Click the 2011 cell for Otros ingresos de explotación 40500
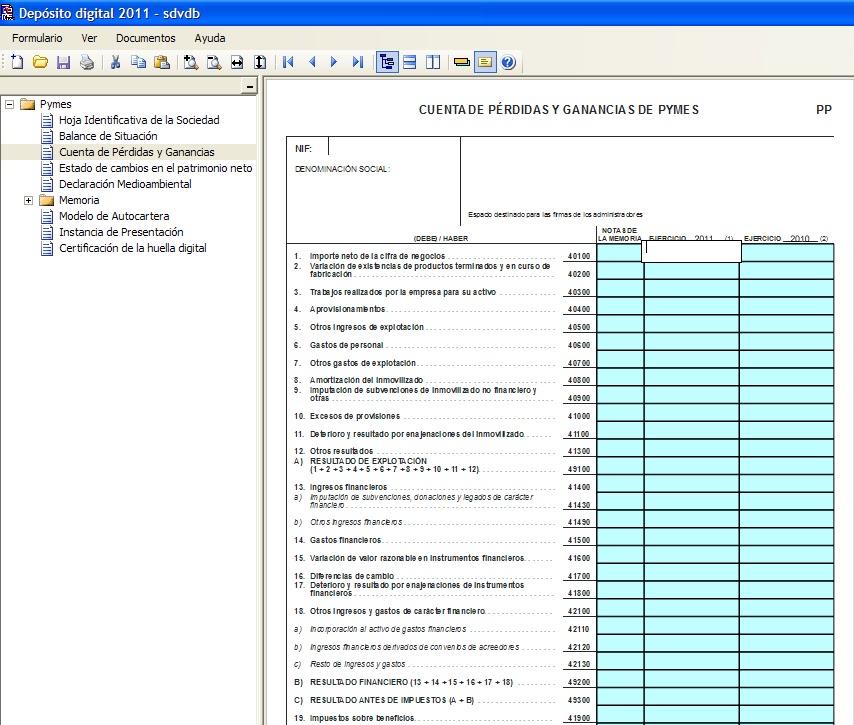 pos(692,324)
